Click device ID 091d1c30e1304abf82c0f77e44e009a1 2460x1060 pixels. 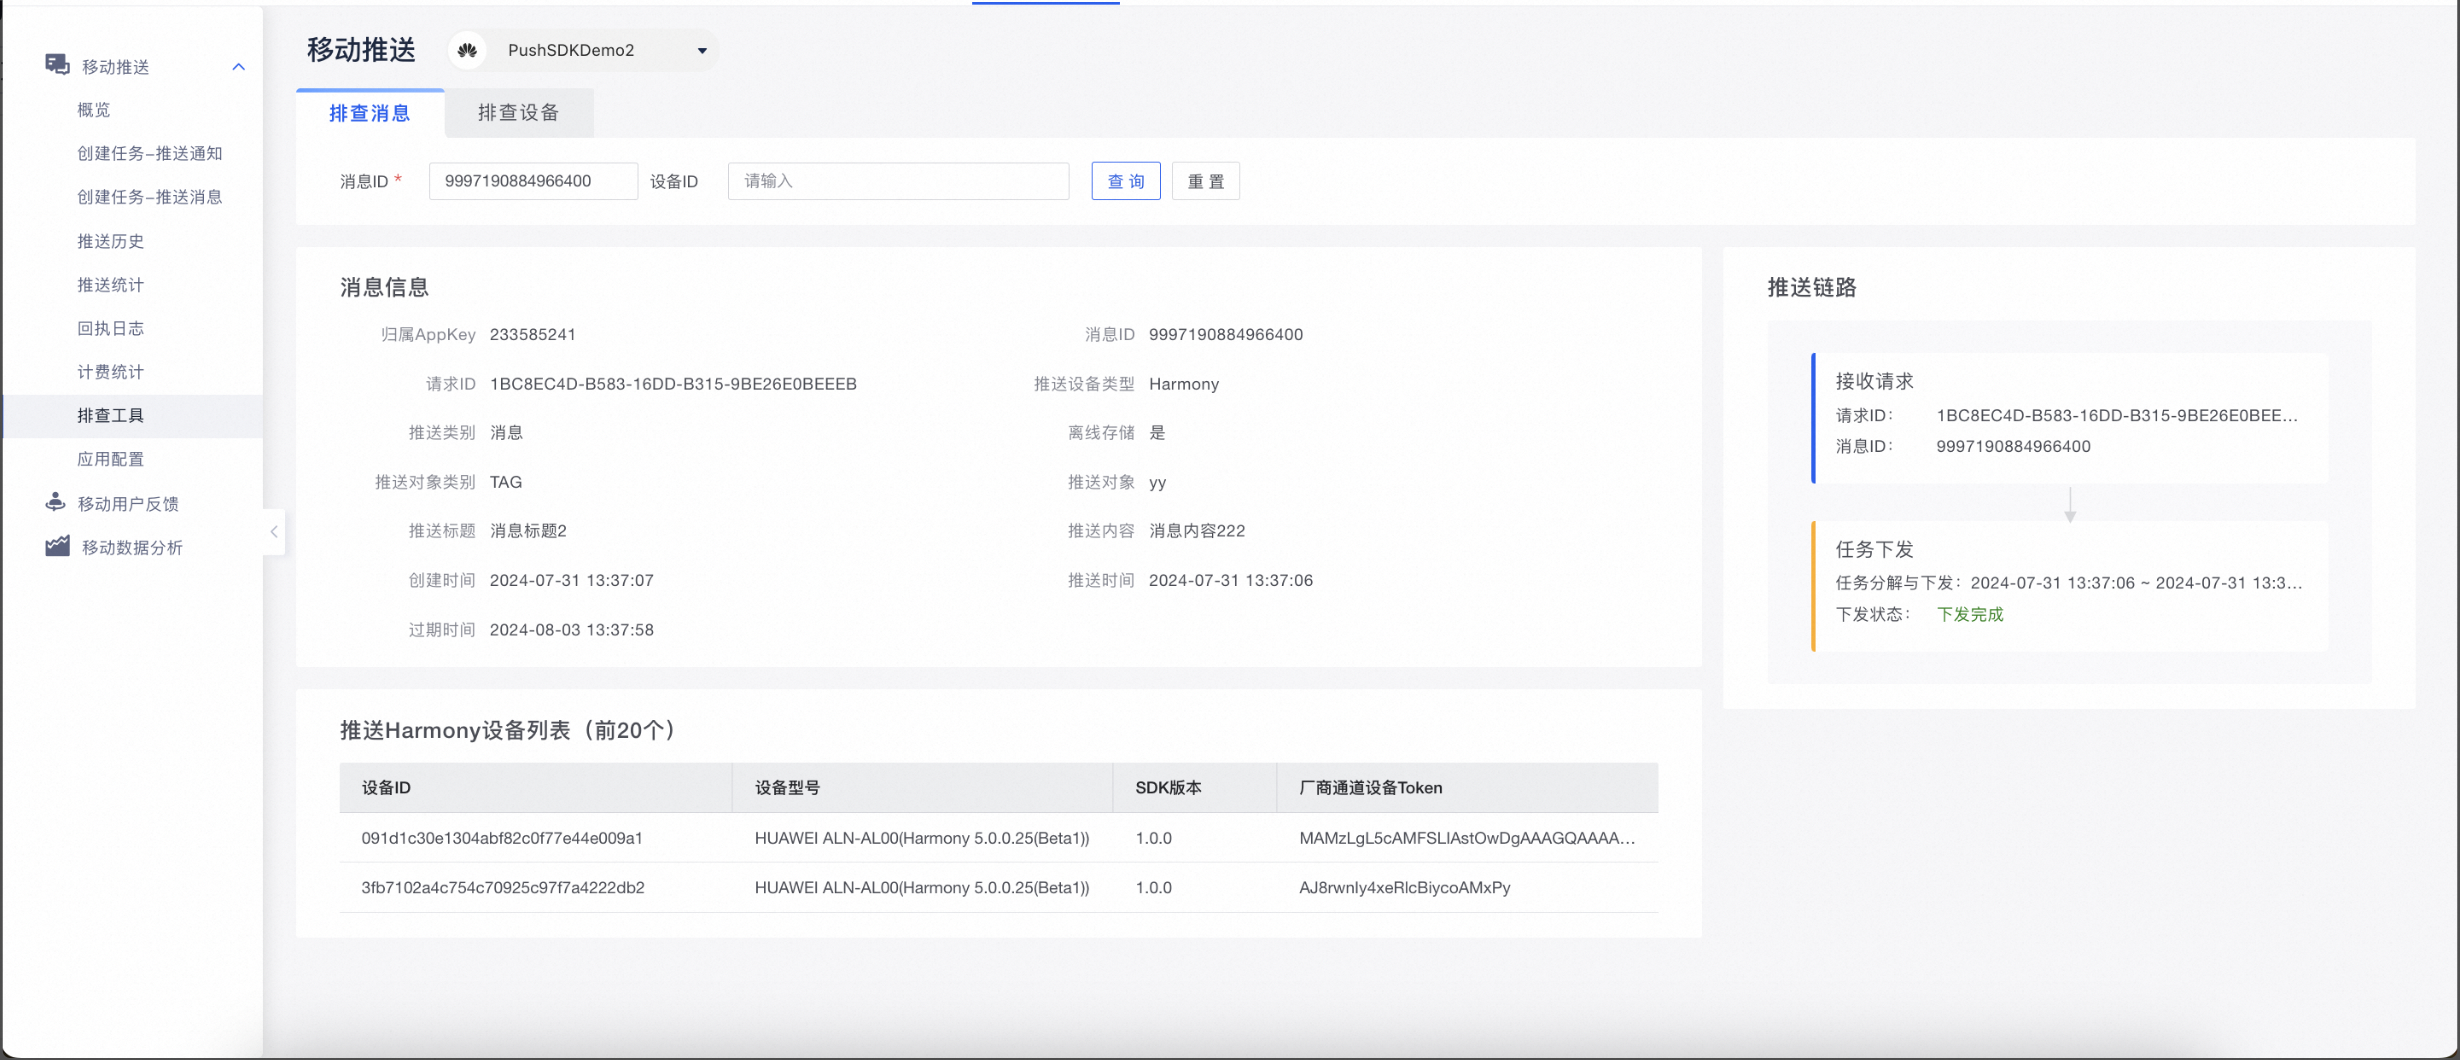tap(502, 838)
